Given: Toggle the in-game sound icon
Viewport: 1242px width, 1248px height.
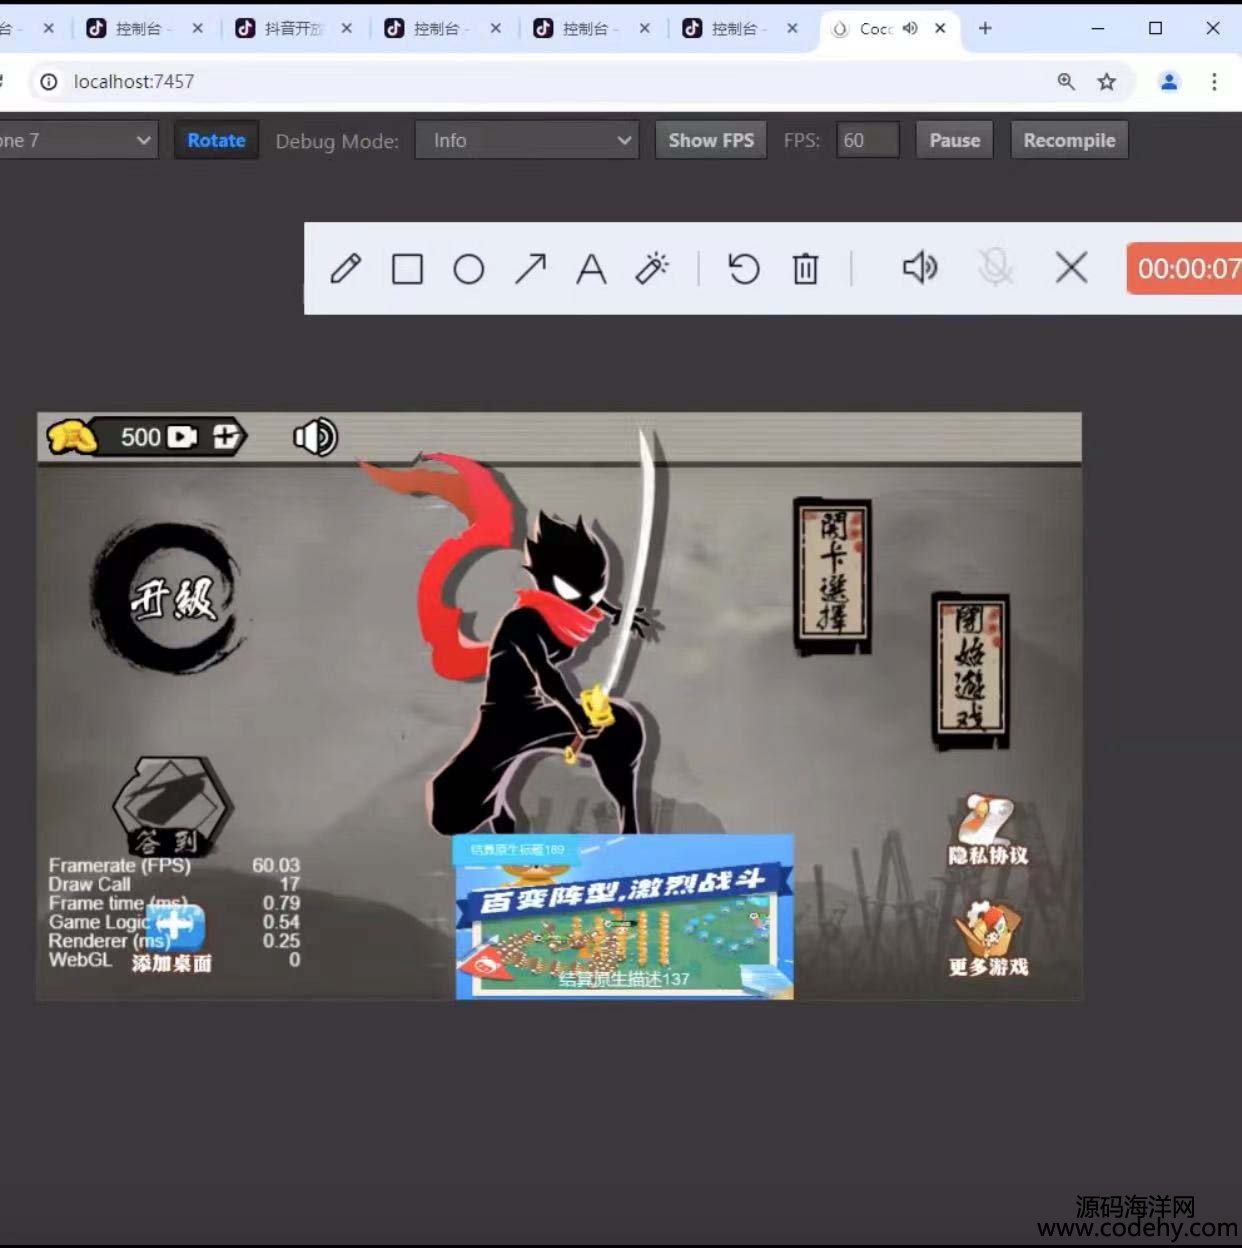Looking at the screenshot, I should pos(315,437).
